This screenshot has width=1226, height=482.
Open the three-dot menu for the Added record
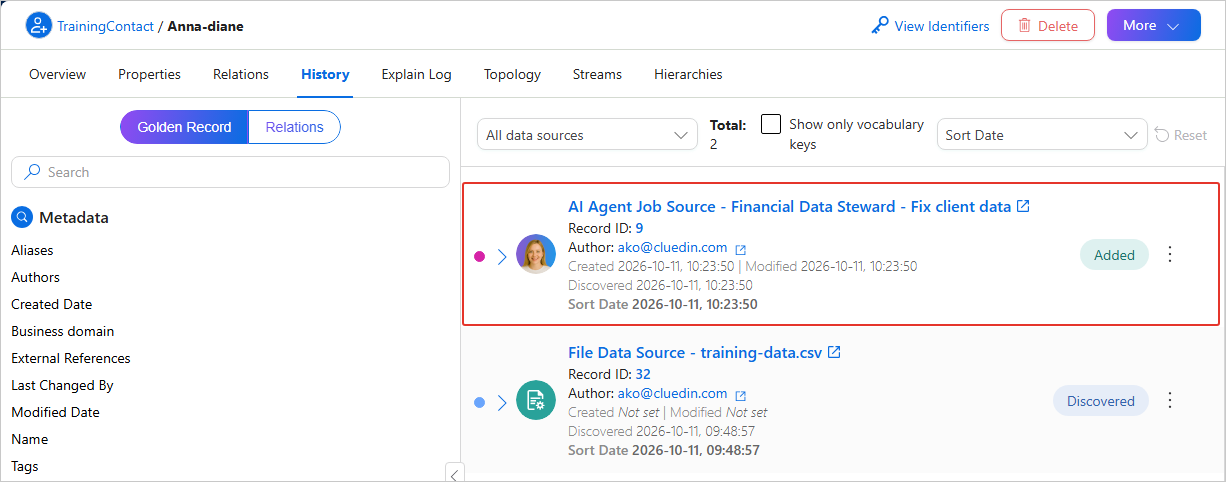click(x=1171, y=254)
